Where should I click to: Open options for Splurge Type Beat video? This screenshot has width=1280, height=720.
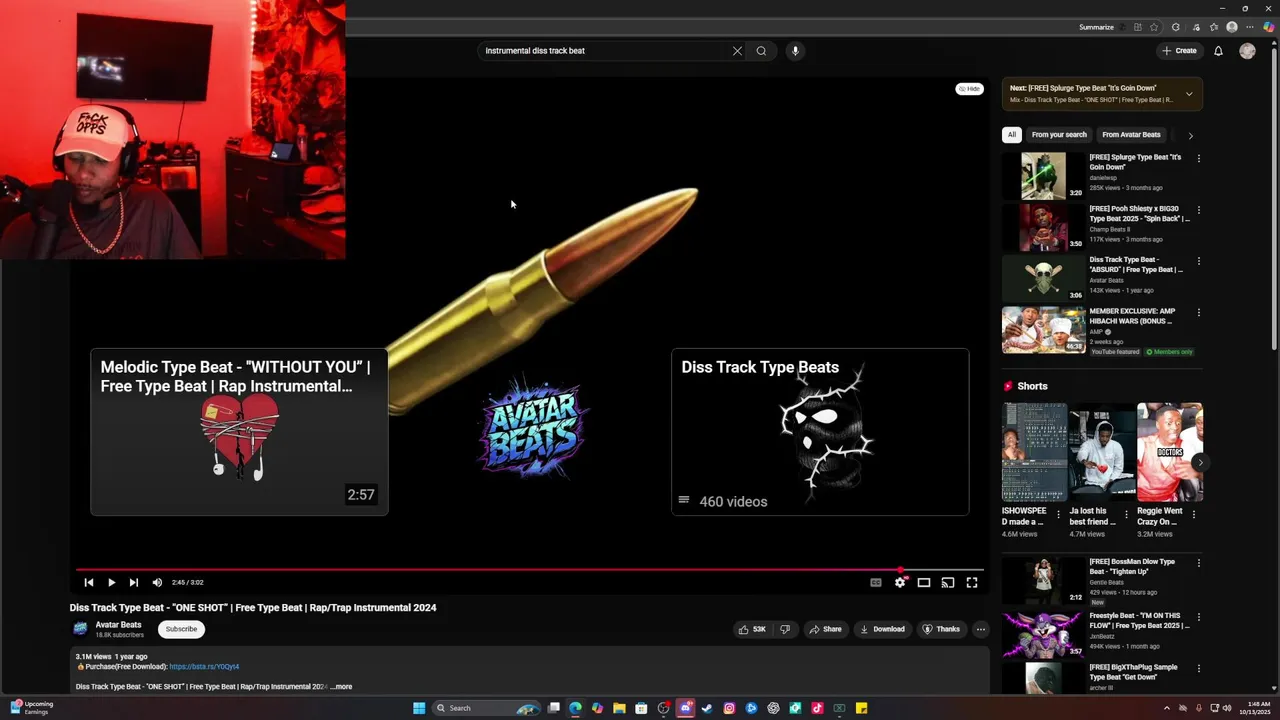click(x=1198, y=158)
